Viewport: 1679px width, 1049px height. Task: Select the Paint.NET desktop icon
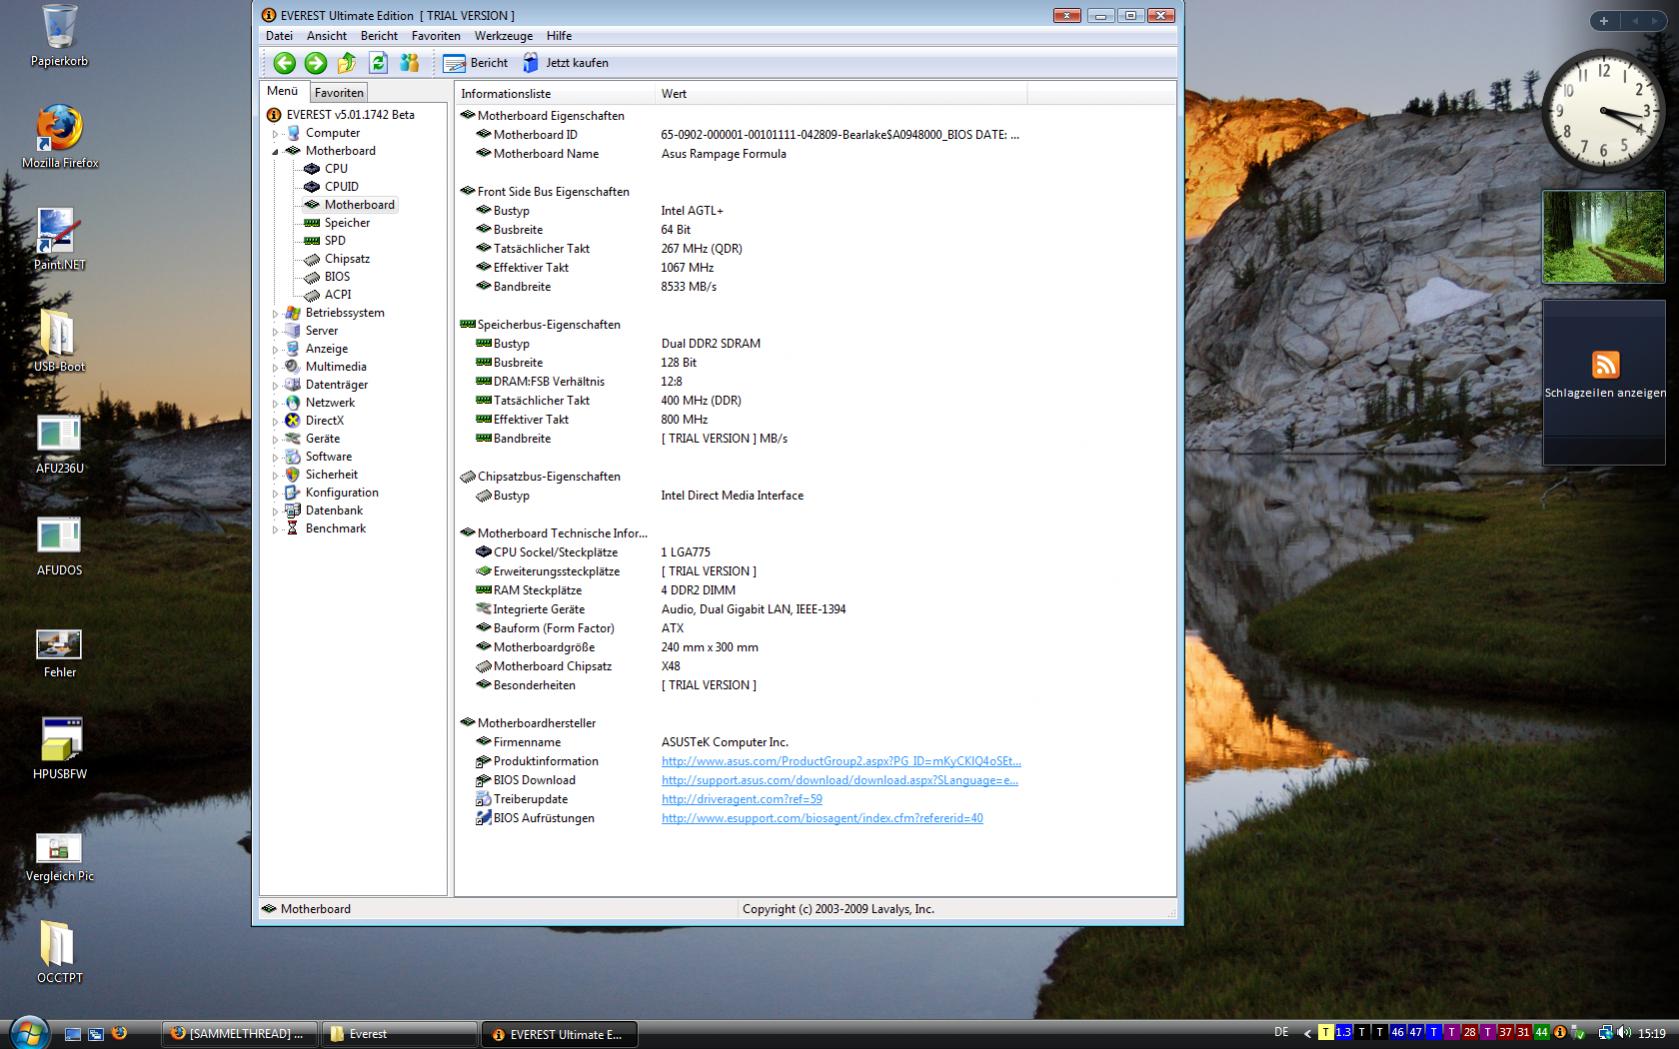(x=60, y=239)
